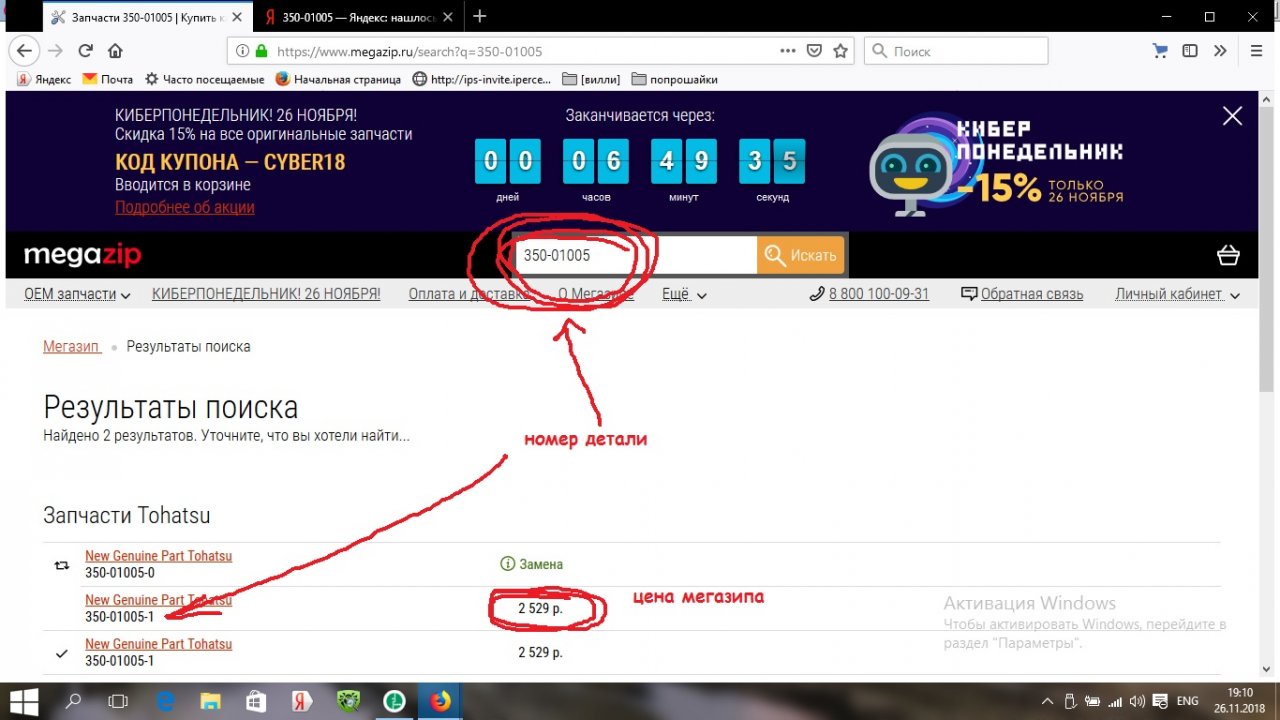Open Оплата и доставка menu item

(468, 294)
